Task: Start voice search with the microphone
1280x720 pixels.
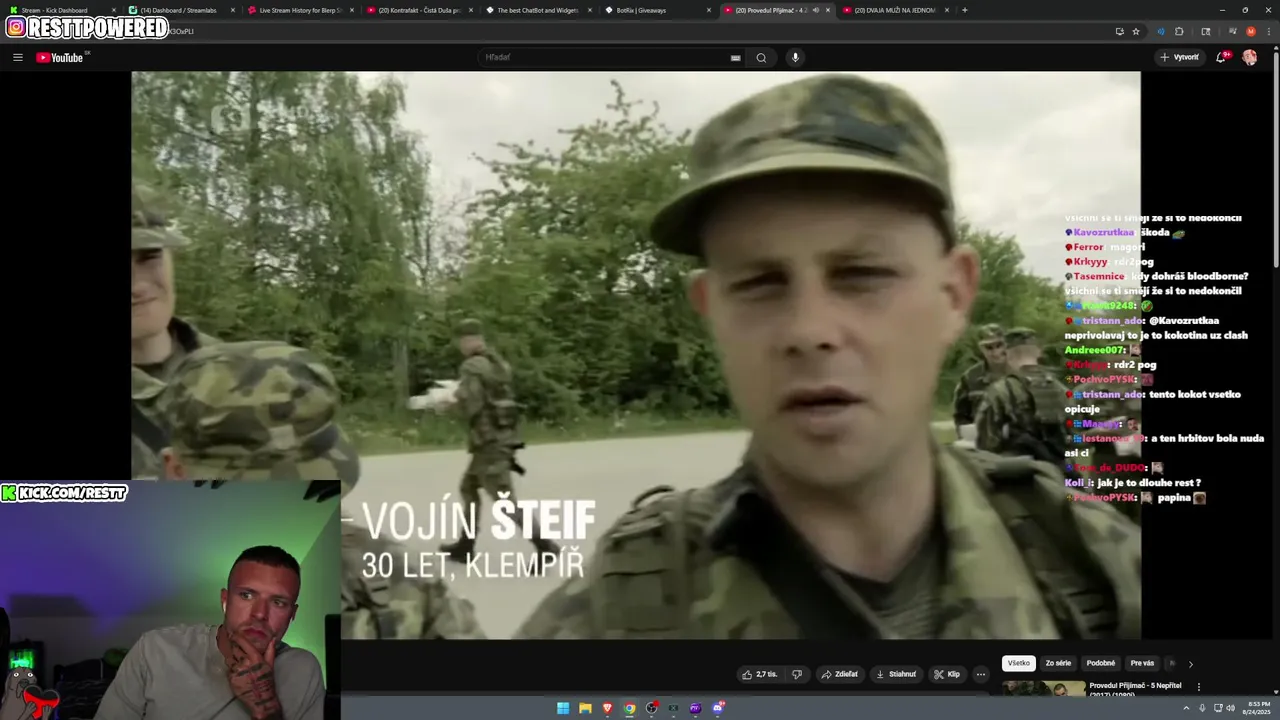Action: pyautogui.click(x=795, y=57)
